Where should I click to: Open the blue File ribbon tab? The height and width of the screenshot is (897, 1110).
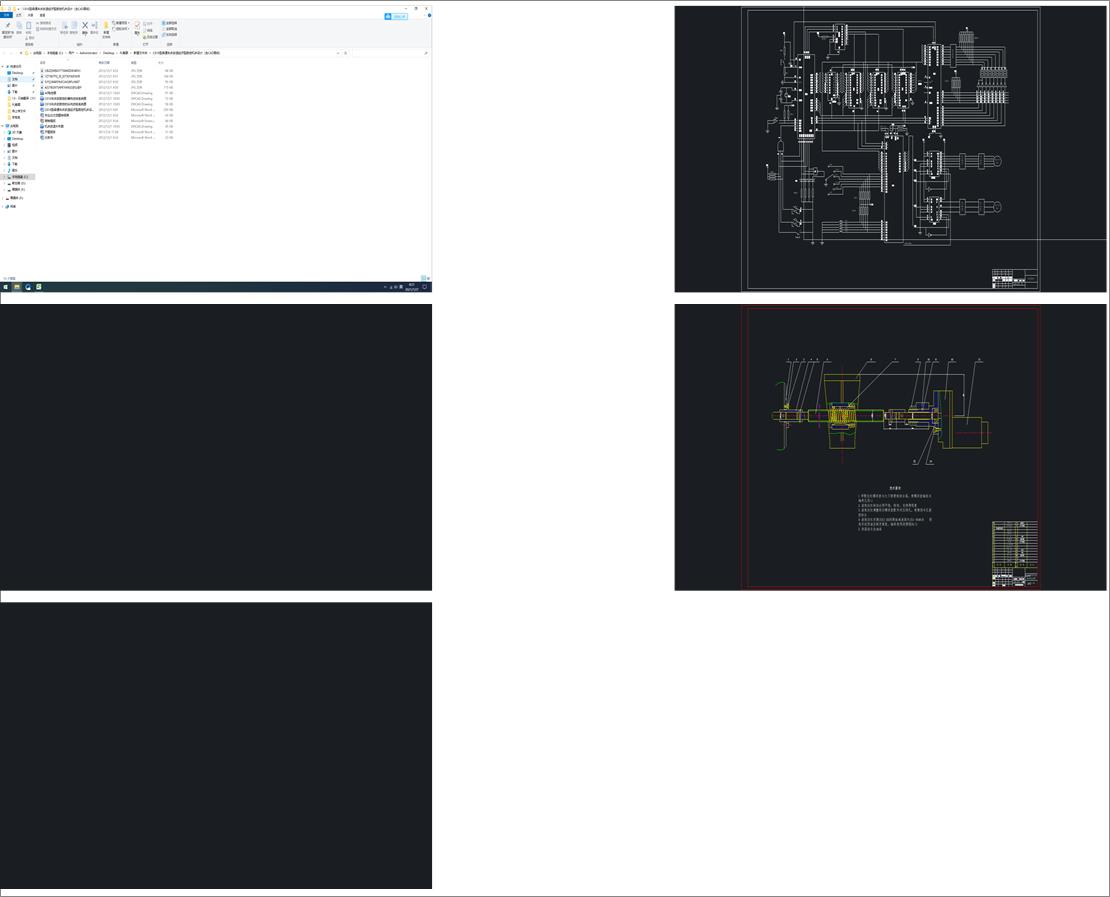pos(7,15)
